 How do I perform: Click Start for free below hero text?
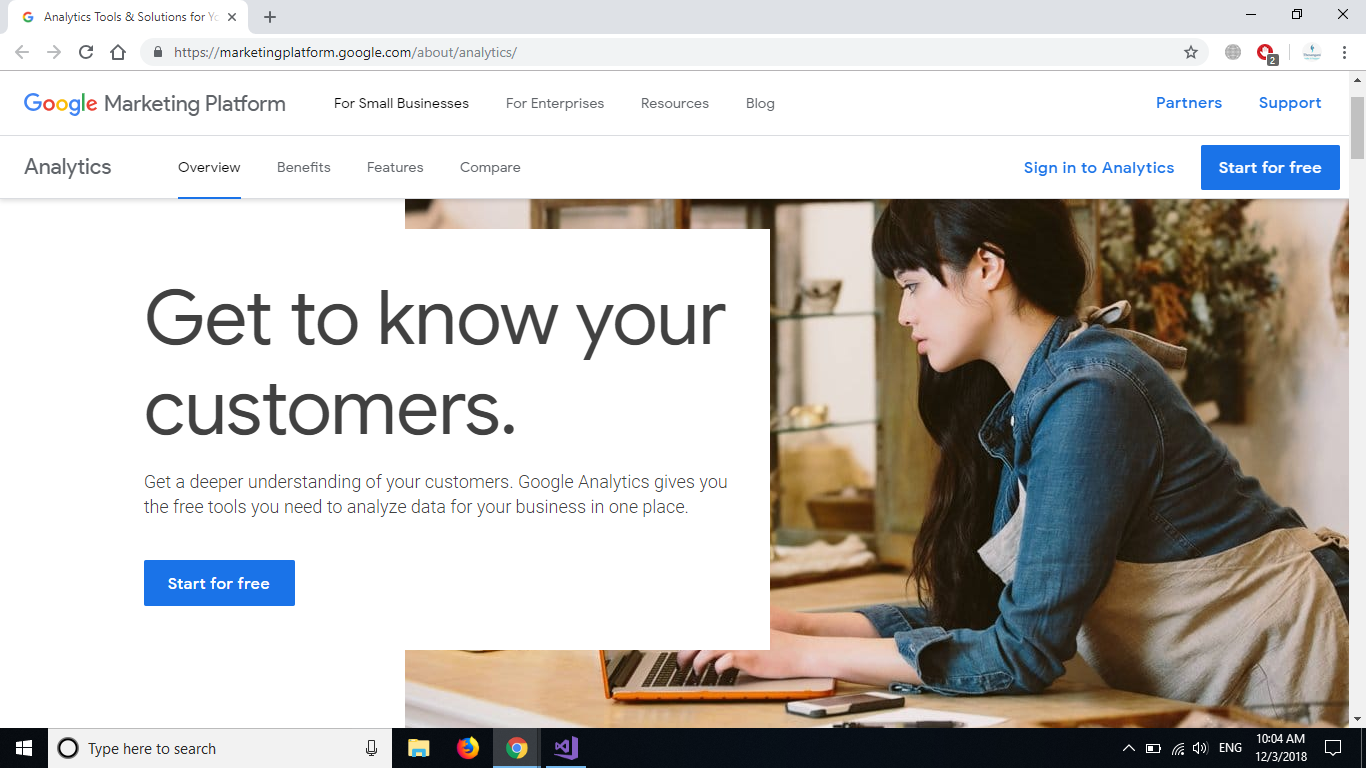pos(219,583)
